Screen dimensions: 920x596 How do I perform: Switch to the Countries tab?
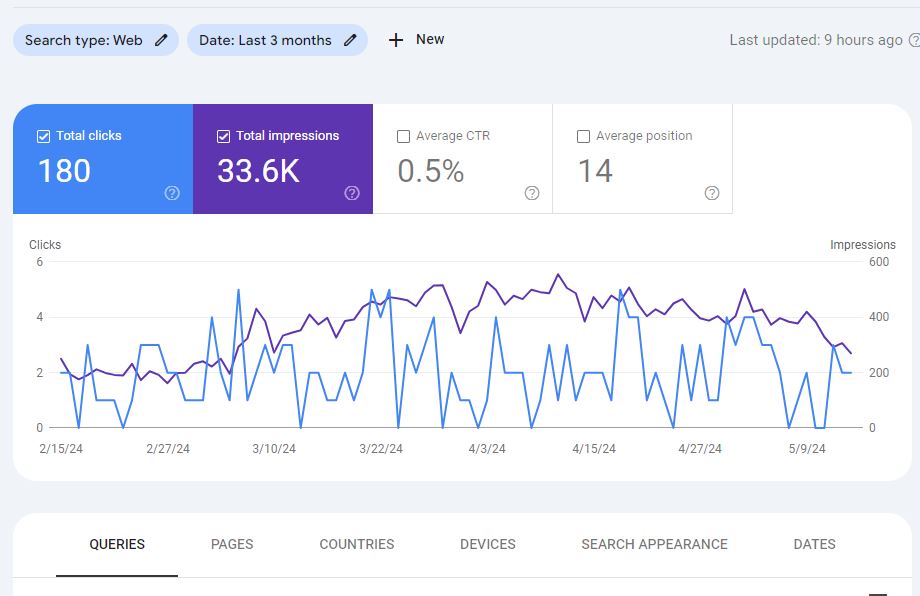pos(357,544)
